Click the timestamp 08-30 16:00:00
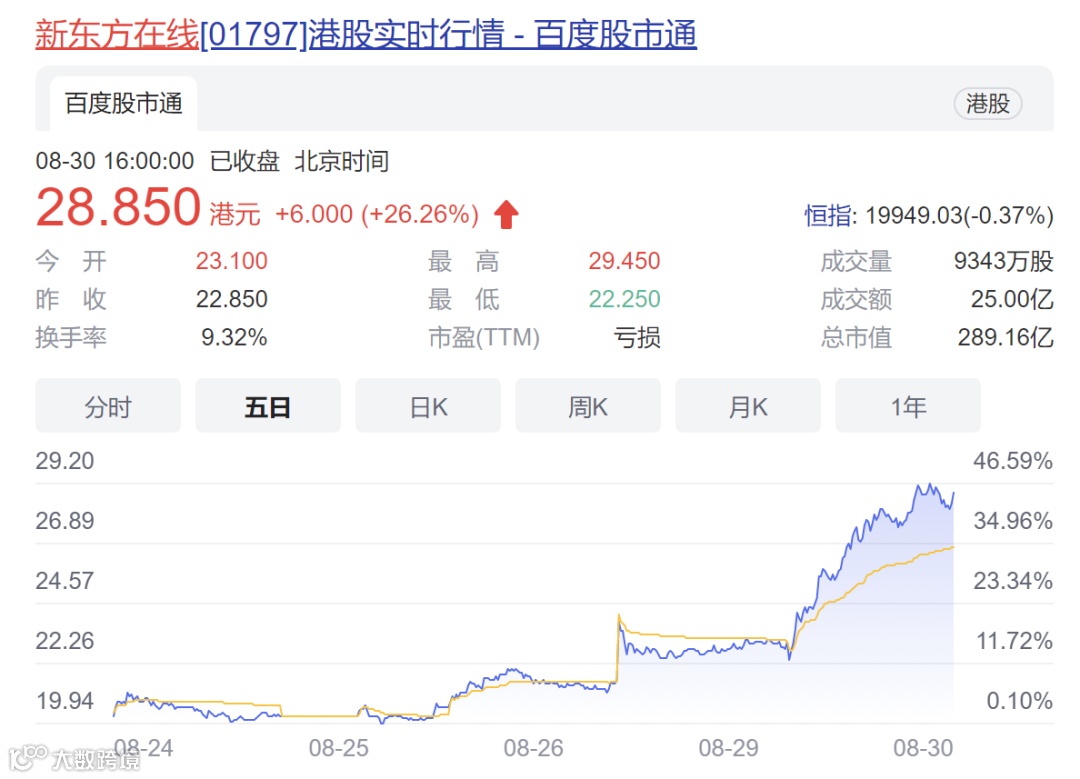Image resolution: width=1080 pixels, height=779 pixels. tap(115, 161)
